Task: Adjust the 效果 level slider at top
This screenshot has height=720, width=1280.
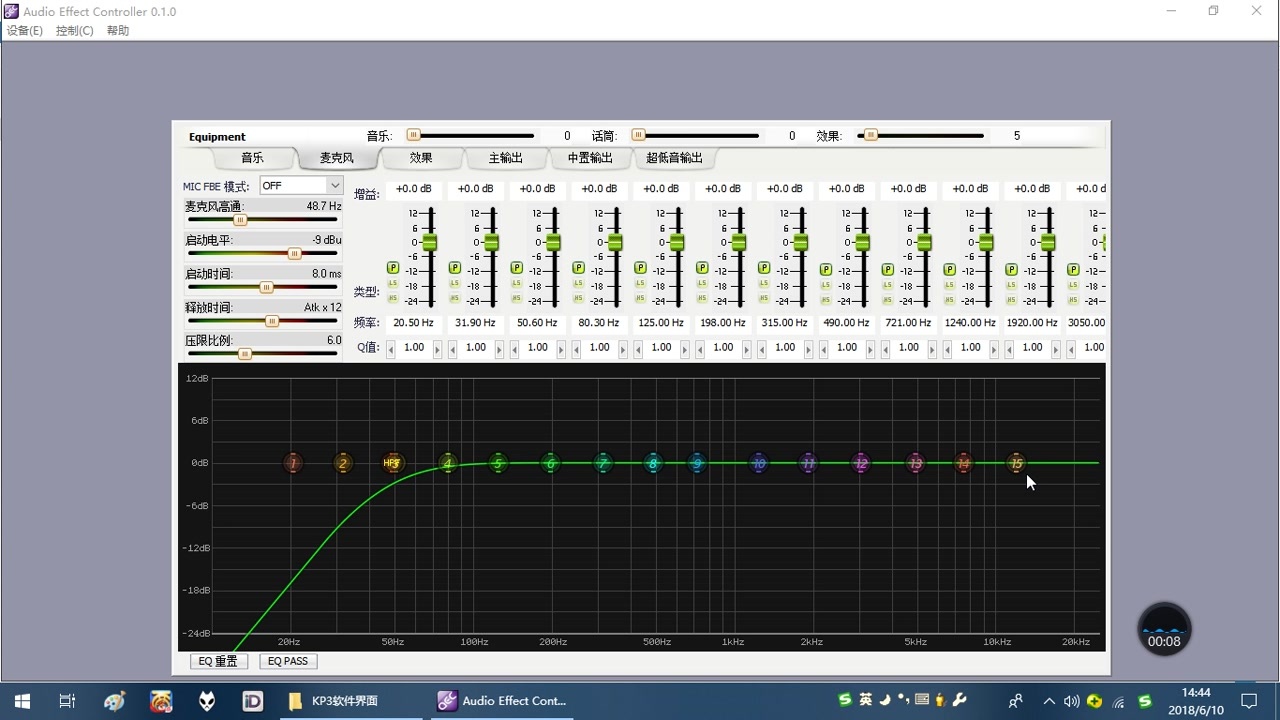Action: coord(870,135)
